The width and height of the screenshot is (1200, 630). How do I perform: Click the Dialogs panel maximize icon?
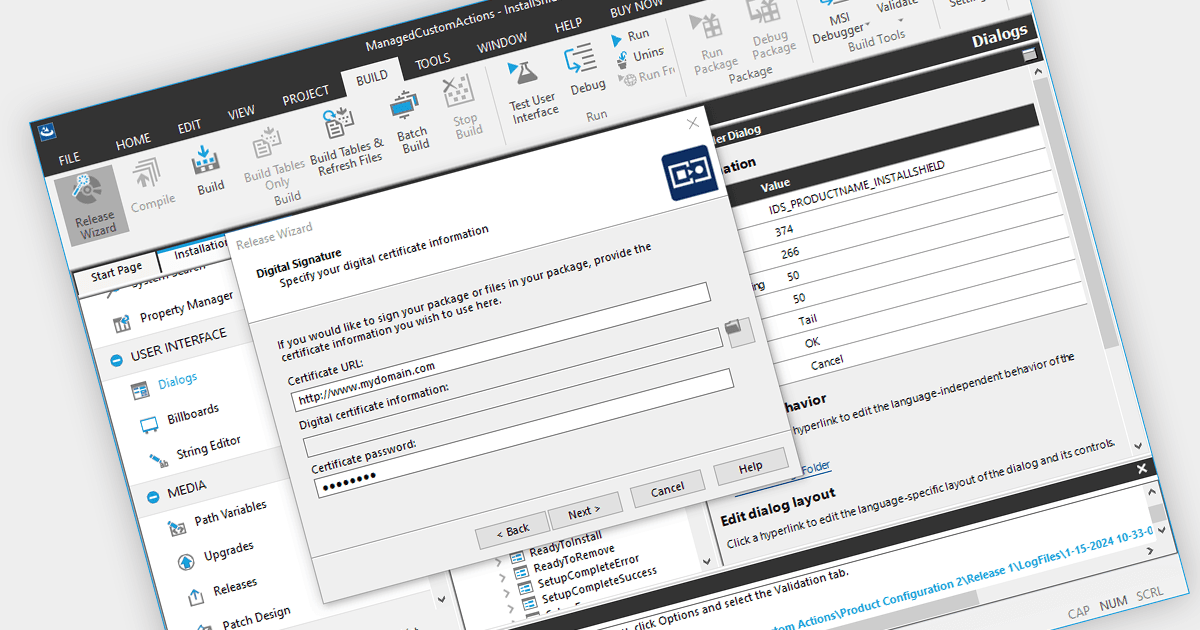coord(1030,56)
